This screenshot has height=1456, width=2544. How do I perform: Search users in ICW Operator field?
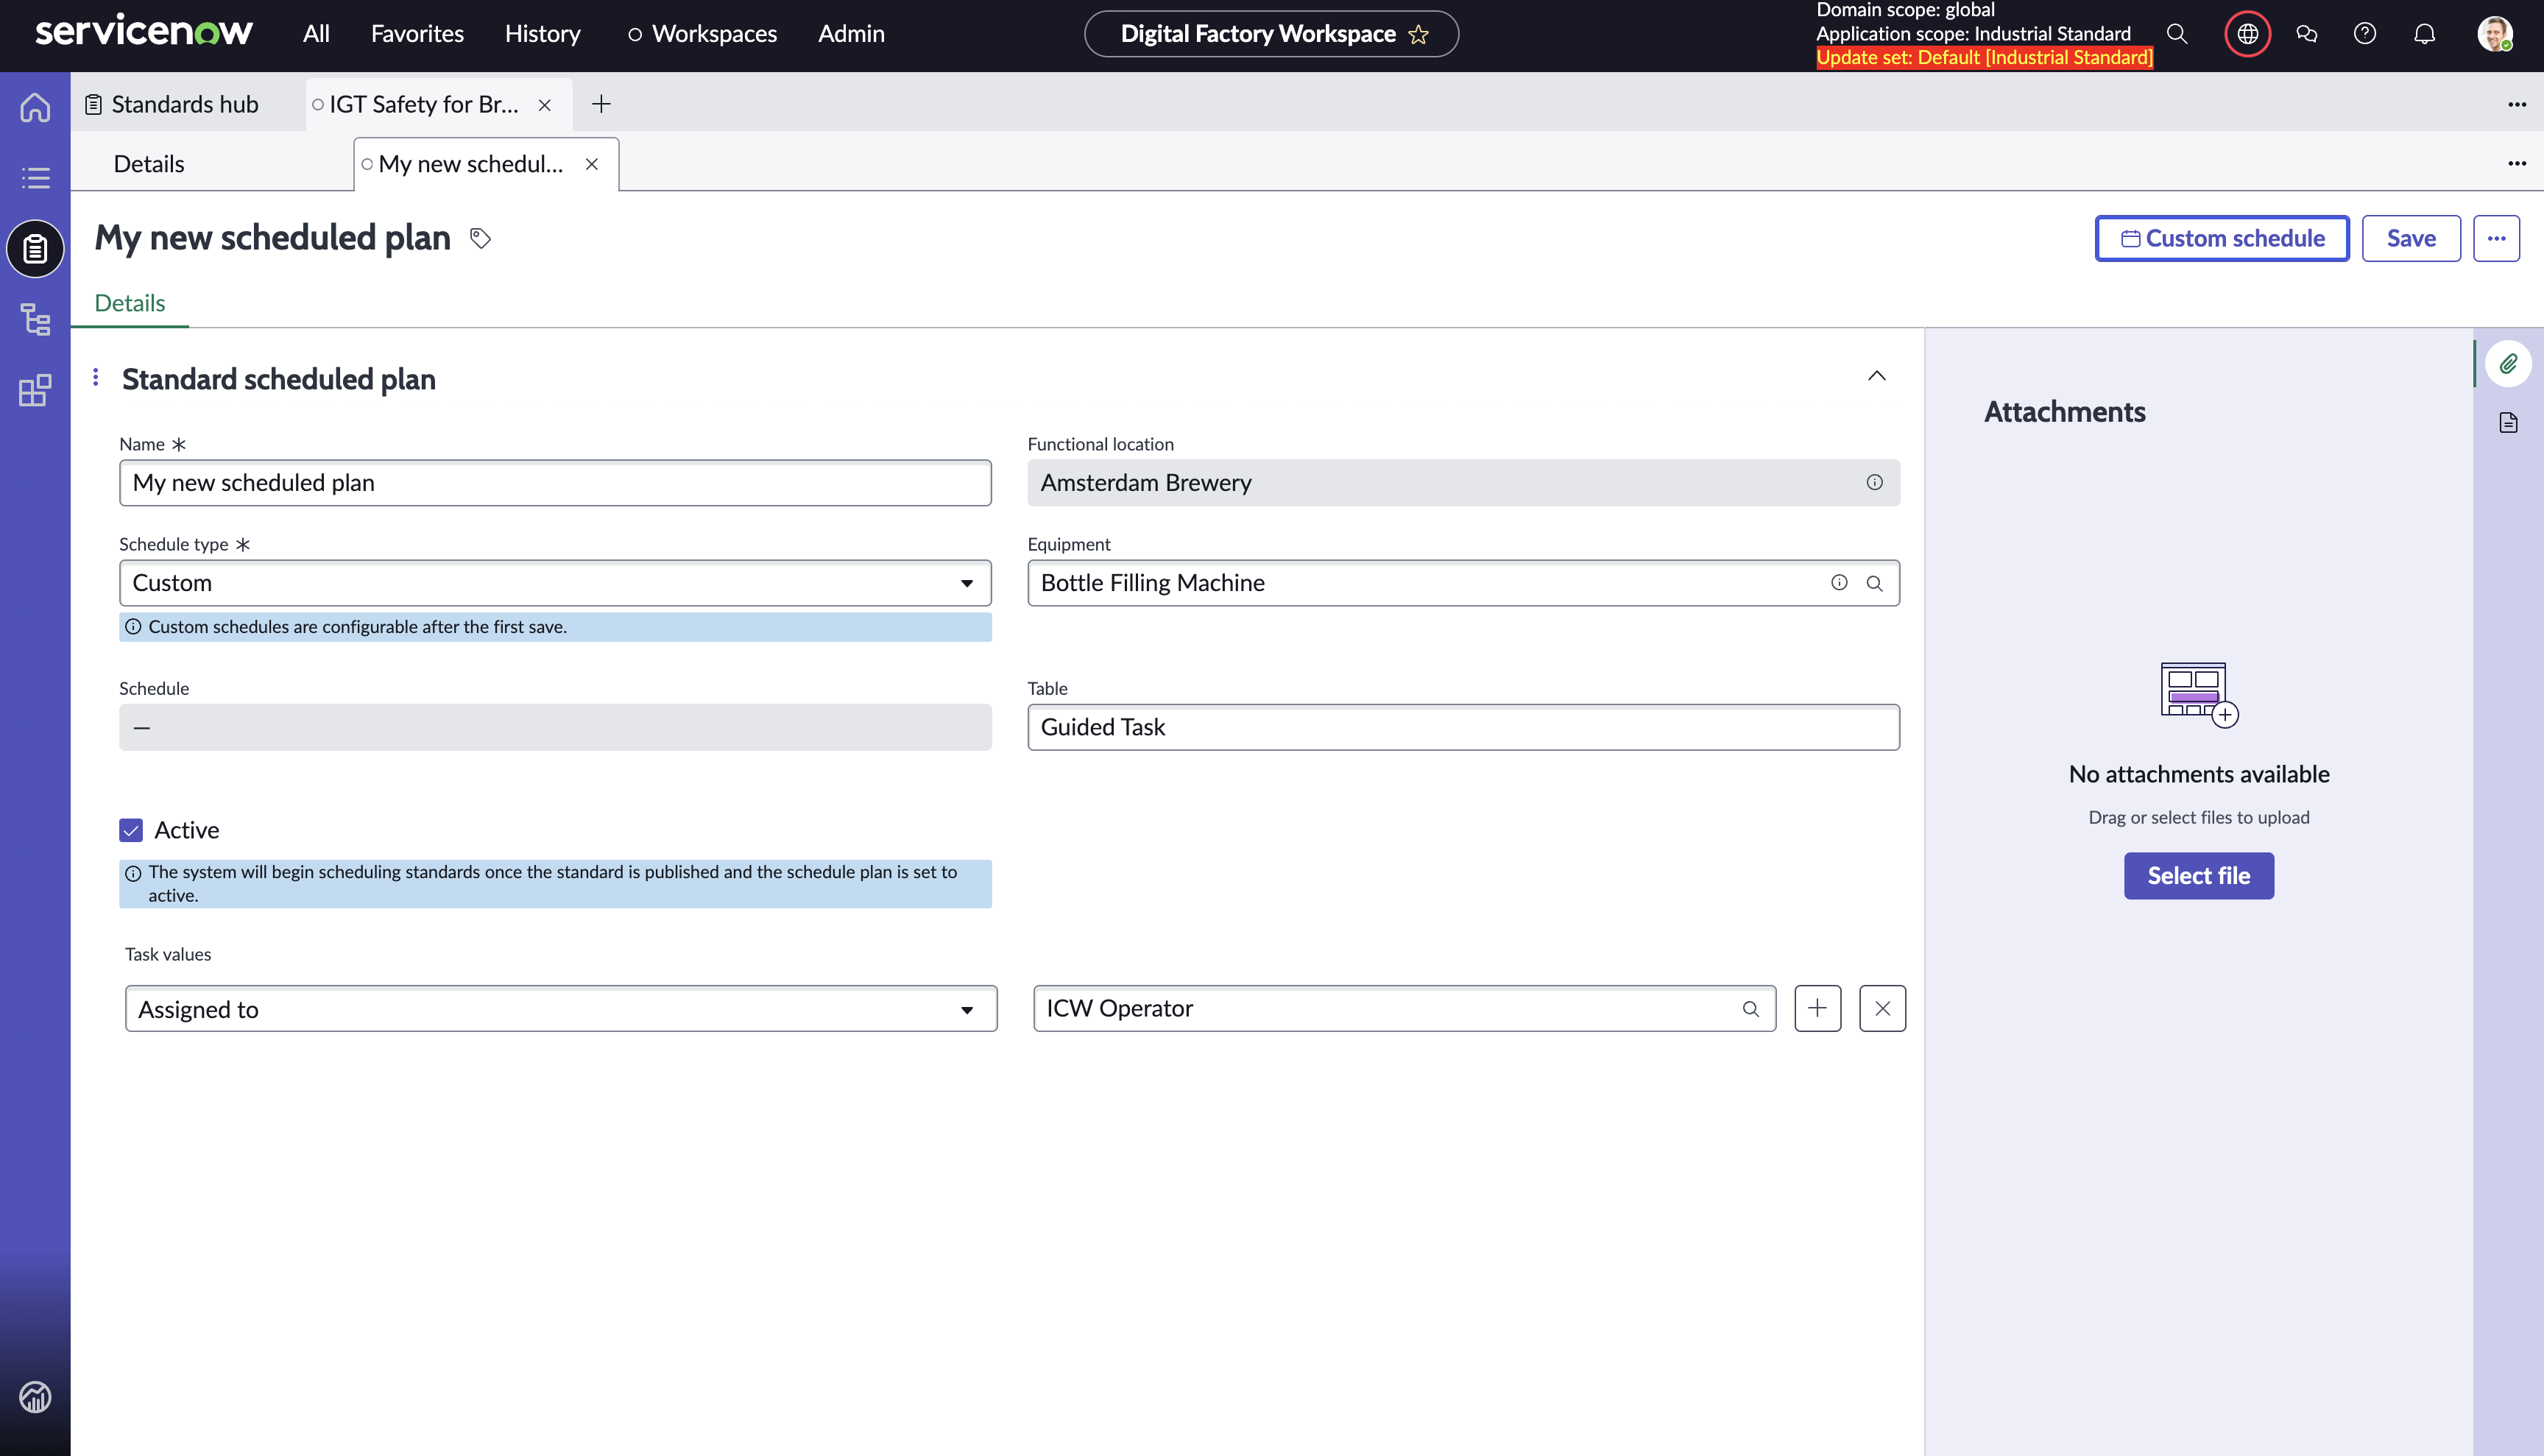coord(1750,1009)
